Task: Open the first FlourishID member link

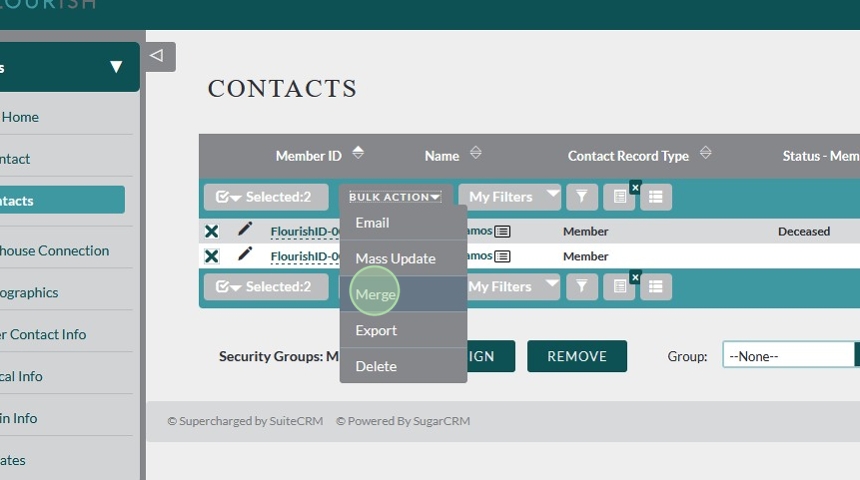Action: click(305, 231)
